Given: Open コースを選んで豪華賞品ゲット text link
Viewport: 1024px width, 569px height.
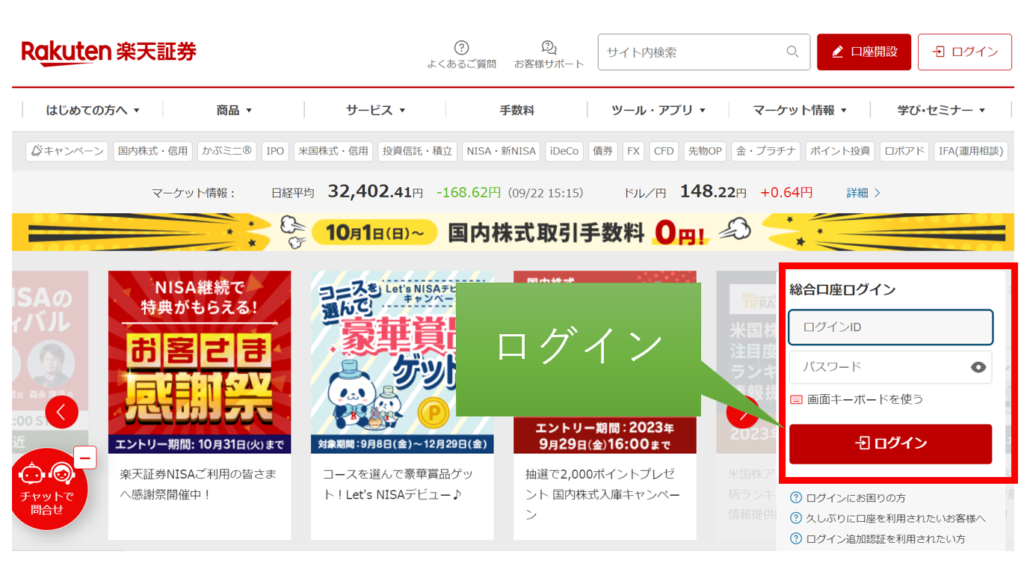Looking at the screenshot, I should click(x=398, y=484).
